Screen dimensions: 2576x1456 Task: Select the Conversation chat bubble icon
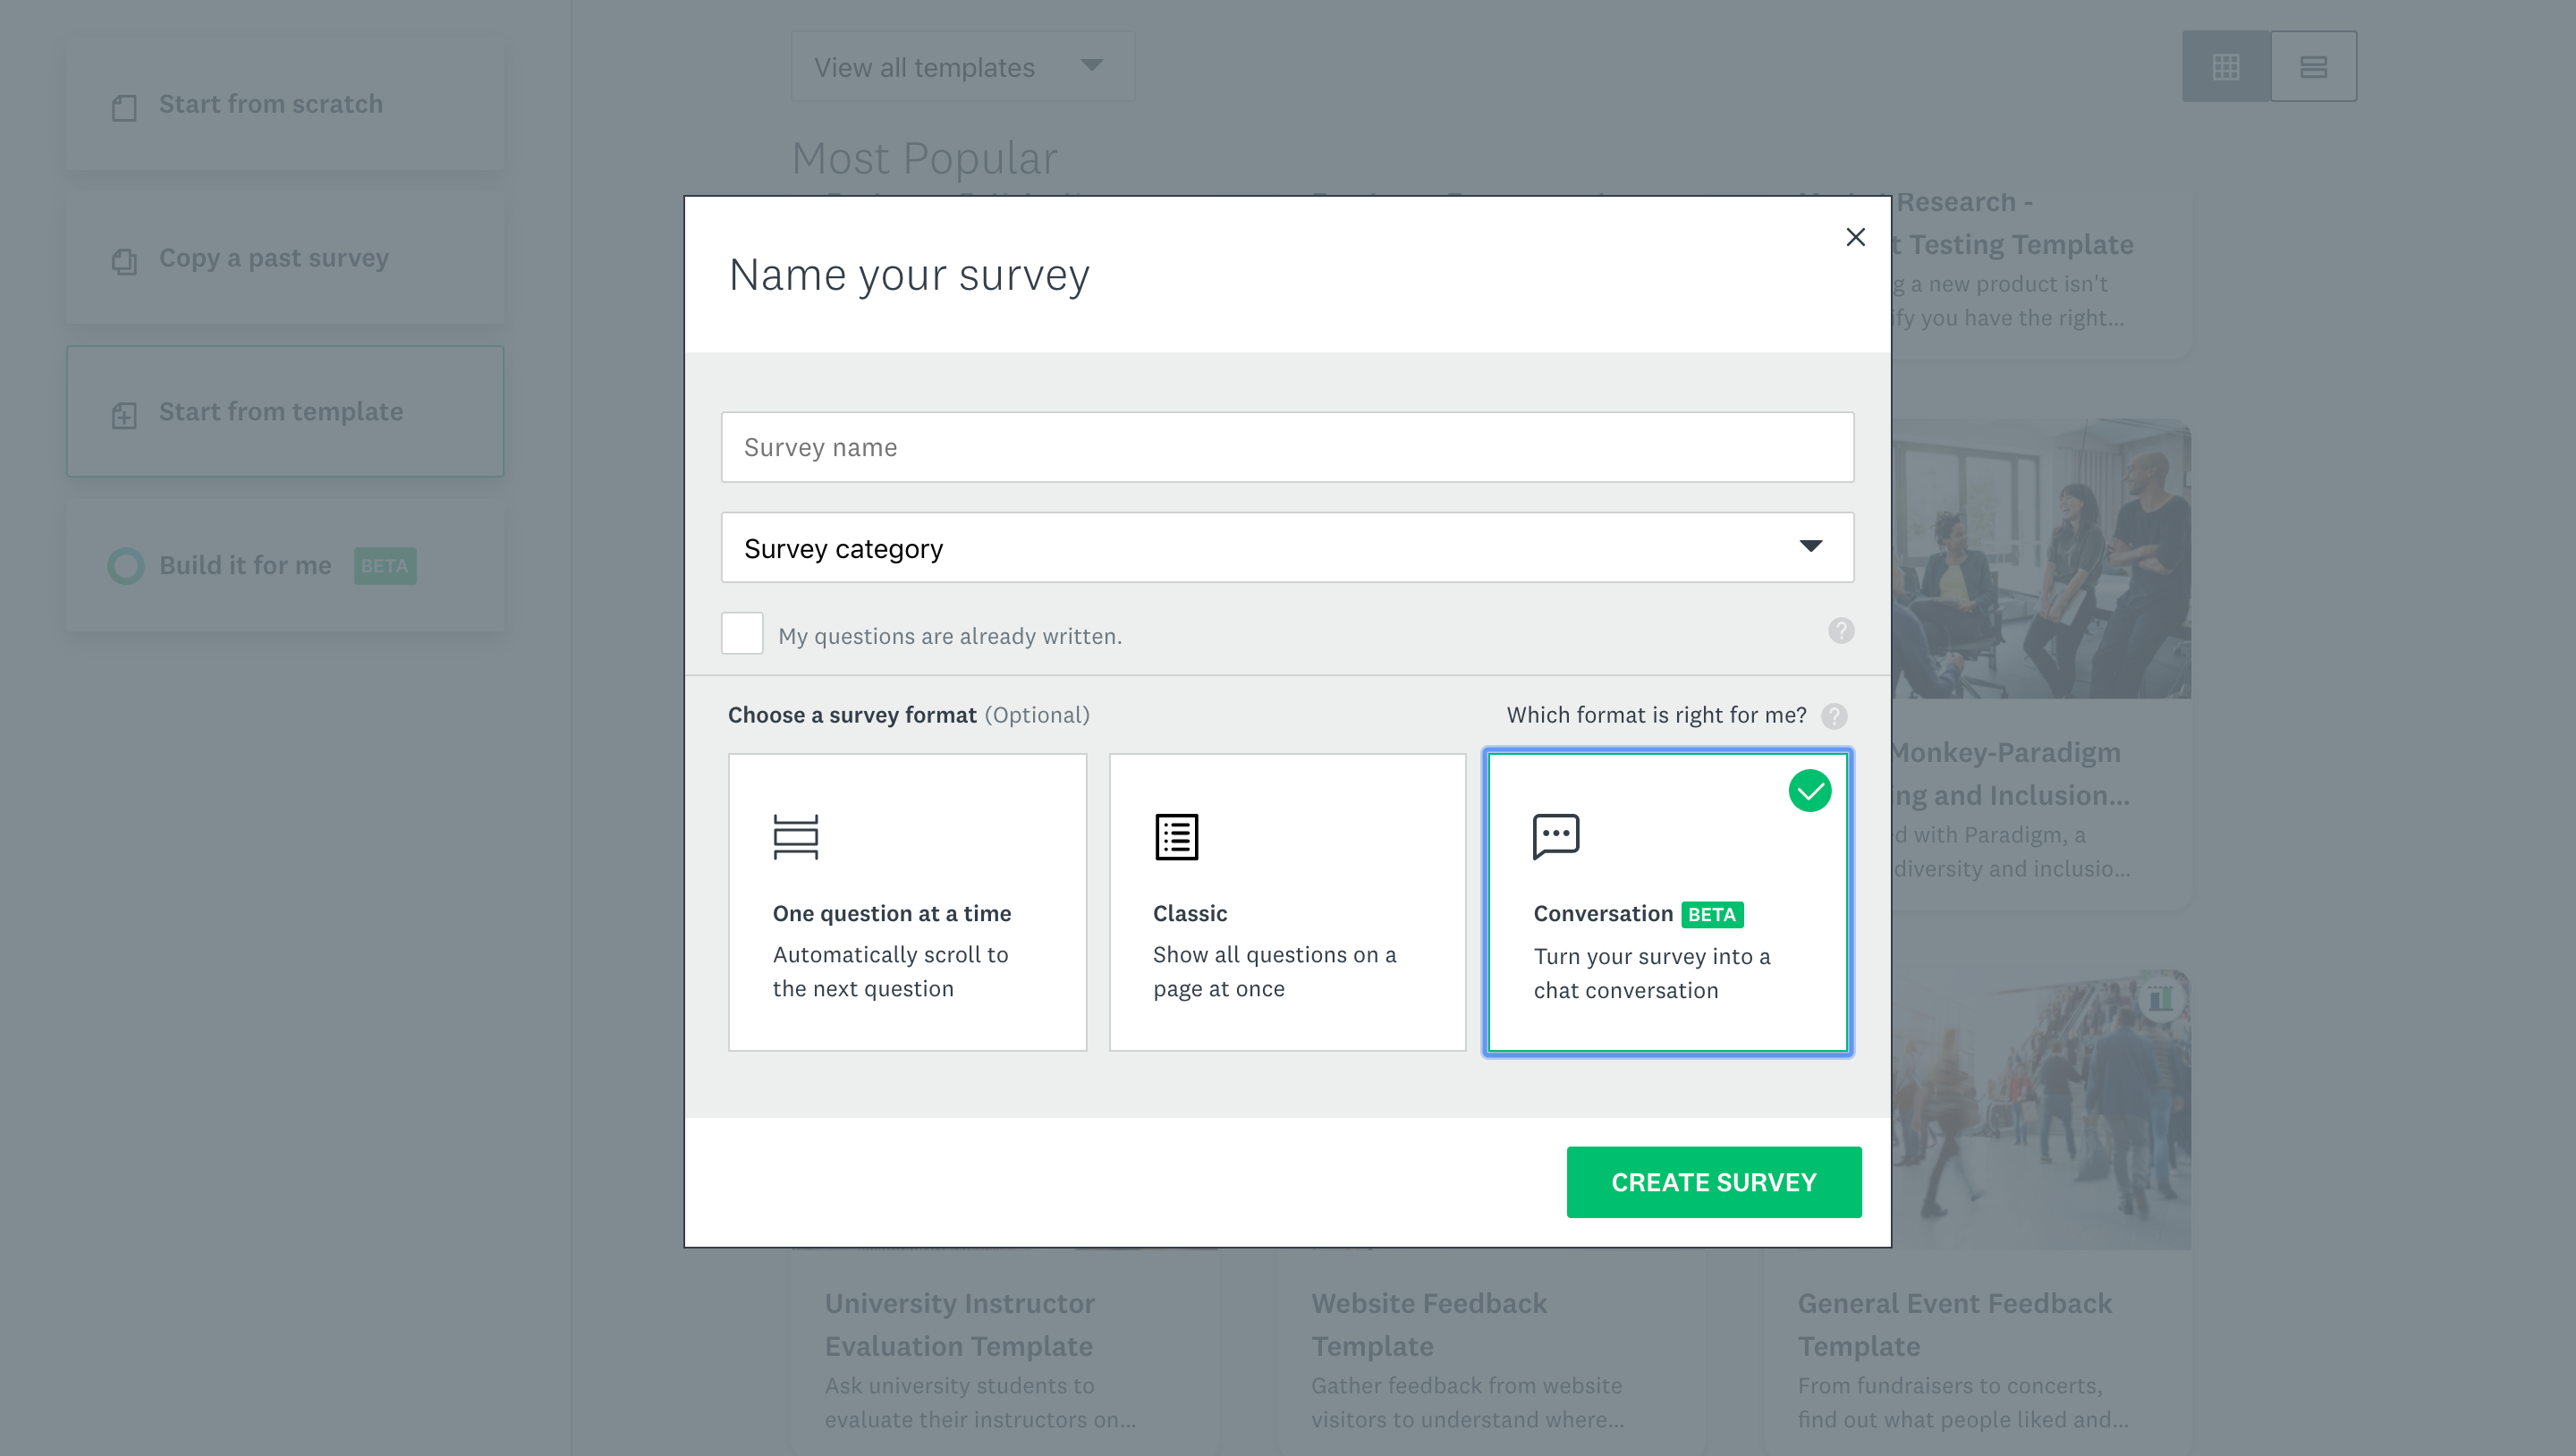pyautogui.click(x=1556, y=836)
